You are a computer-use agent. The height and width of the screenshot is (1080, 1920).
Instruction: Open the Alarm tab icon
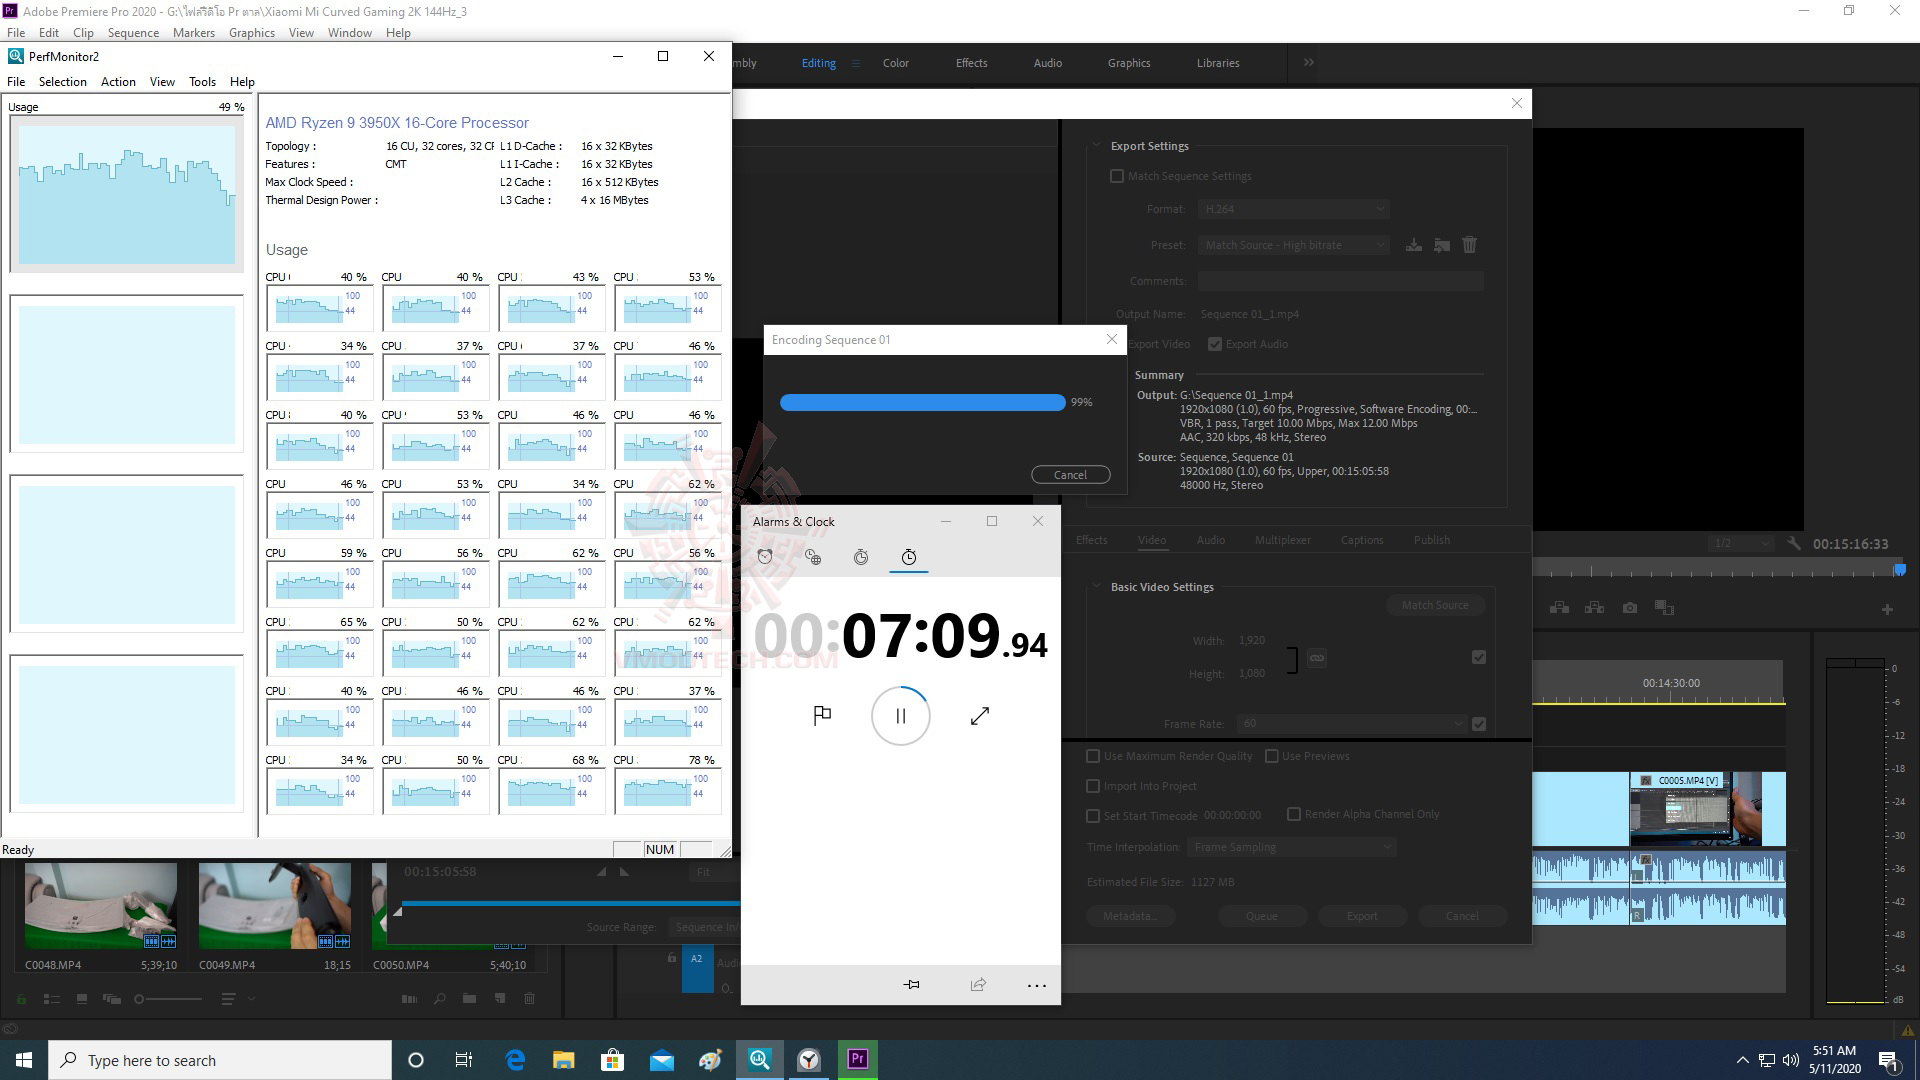pos(765,557)
